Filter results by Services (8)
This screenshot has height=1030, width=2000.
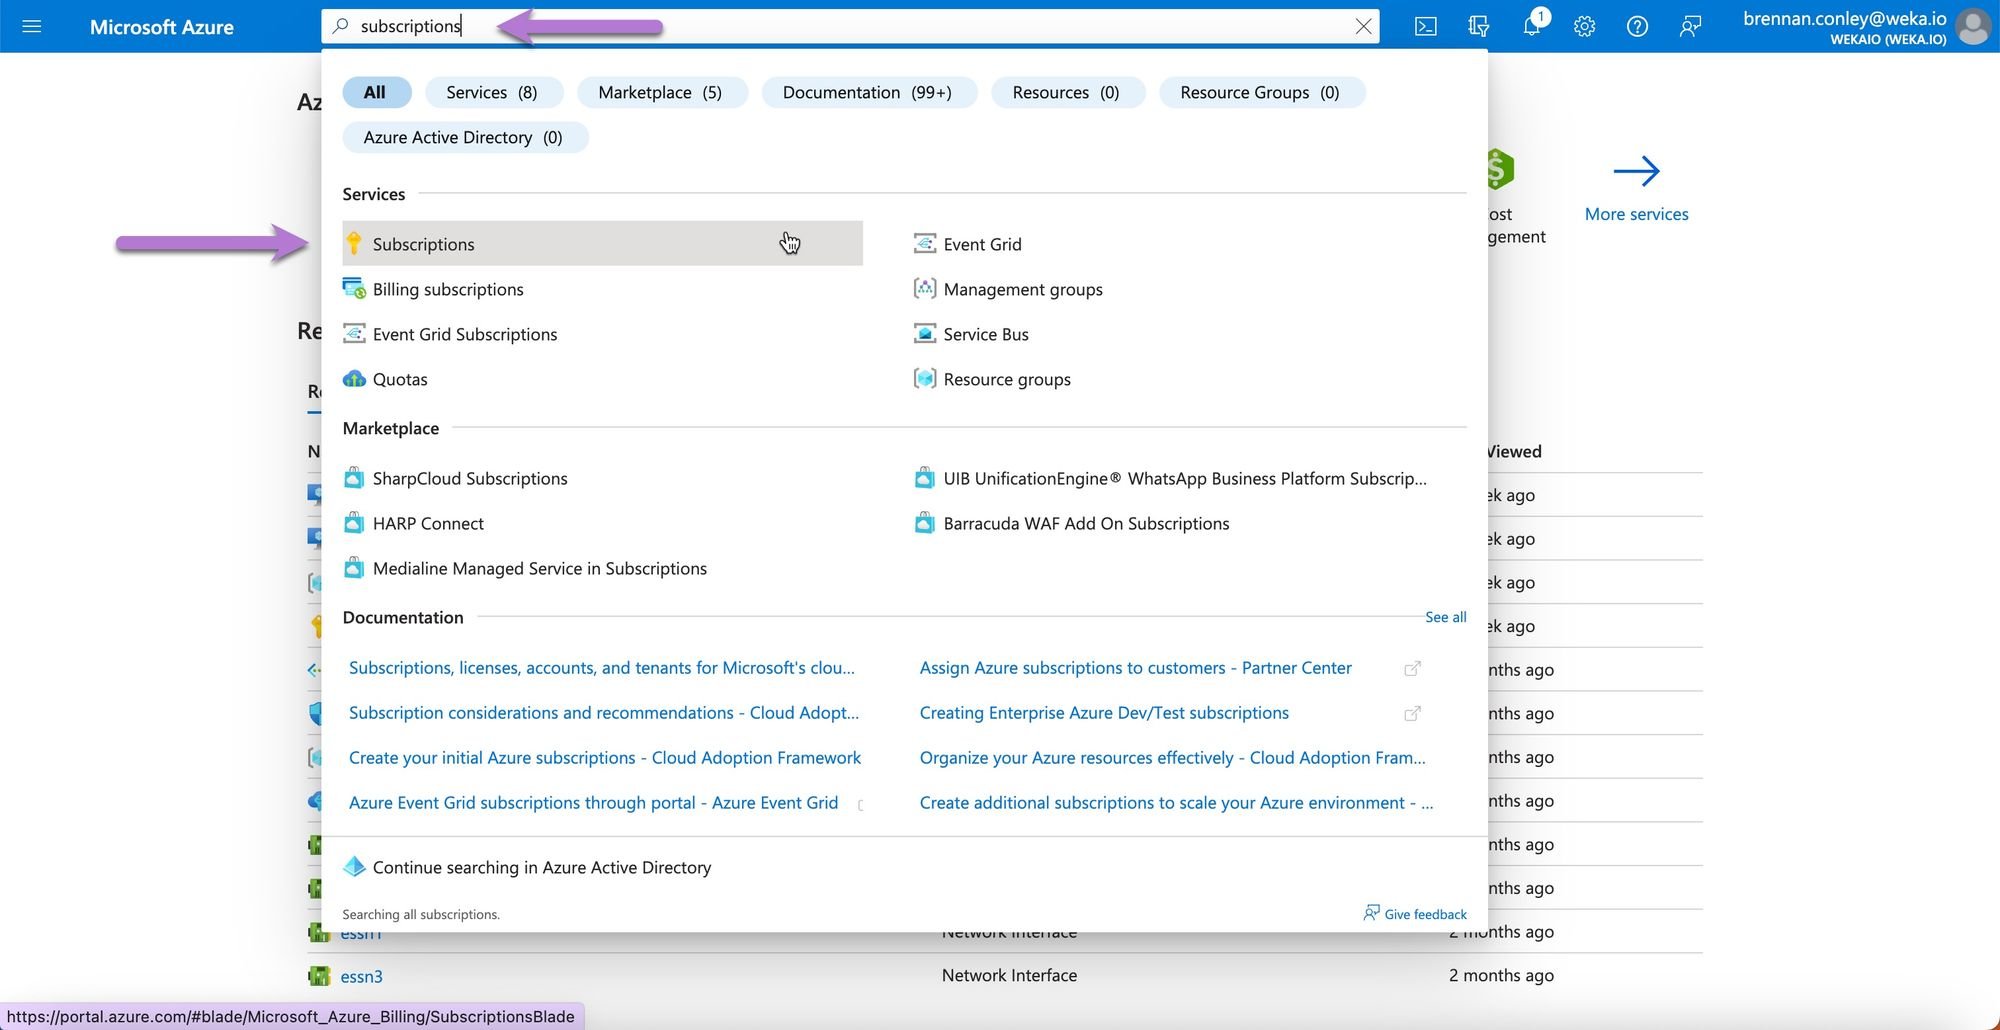[492, 92]
